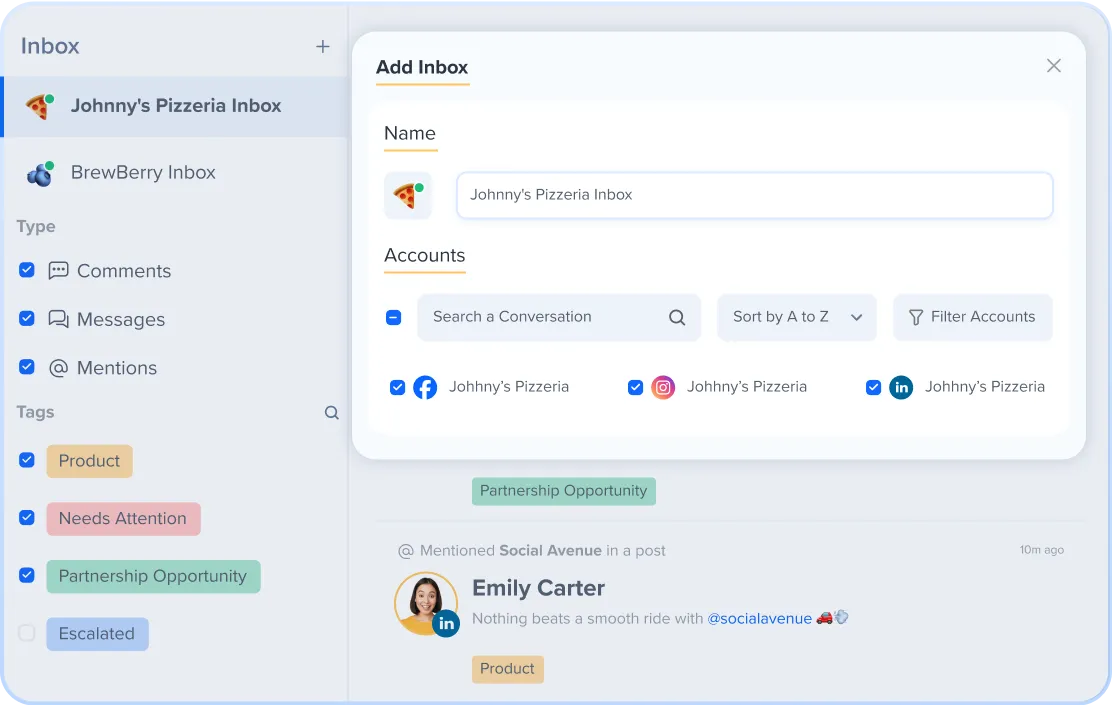Select Johnny's Pizzeria Inbox in sidebar
The height and width of the screenshot is (705, 1112).
(x=174, y=106)
